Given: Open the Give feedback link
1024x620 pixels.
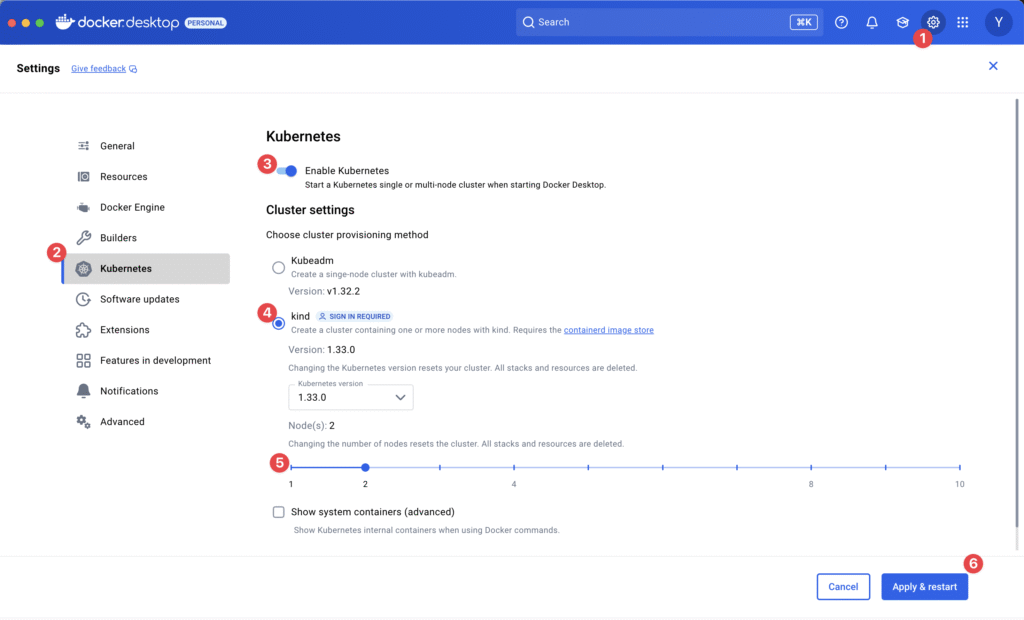Looking at the screenshot, I should tap(99, 69).
